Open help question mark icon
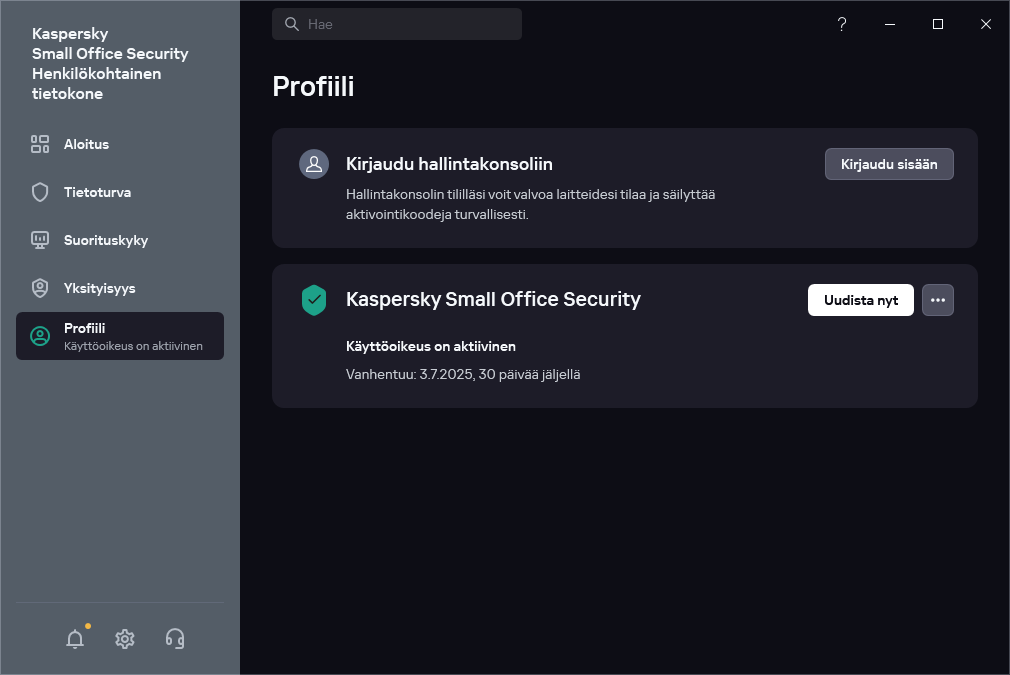 [842, 24]
